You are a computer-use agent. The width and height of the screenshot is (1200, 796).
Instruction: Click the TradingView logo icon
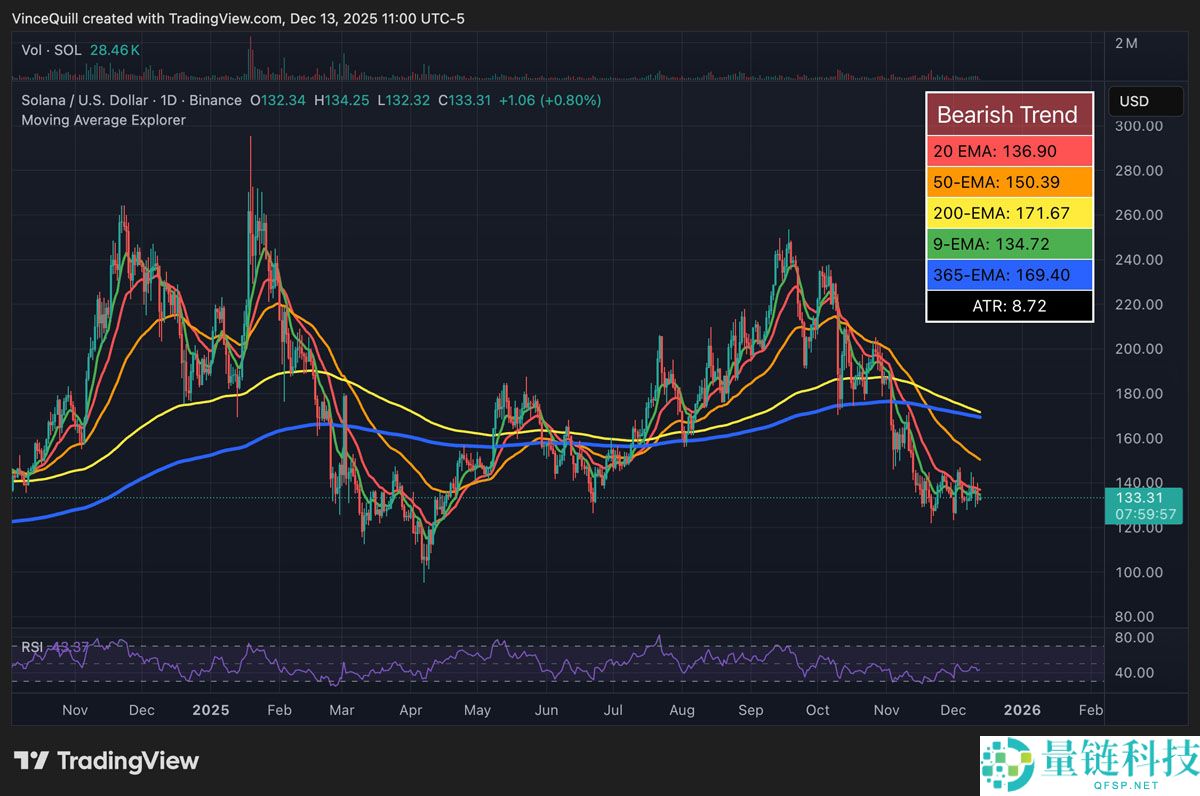[x=31, y=761]
